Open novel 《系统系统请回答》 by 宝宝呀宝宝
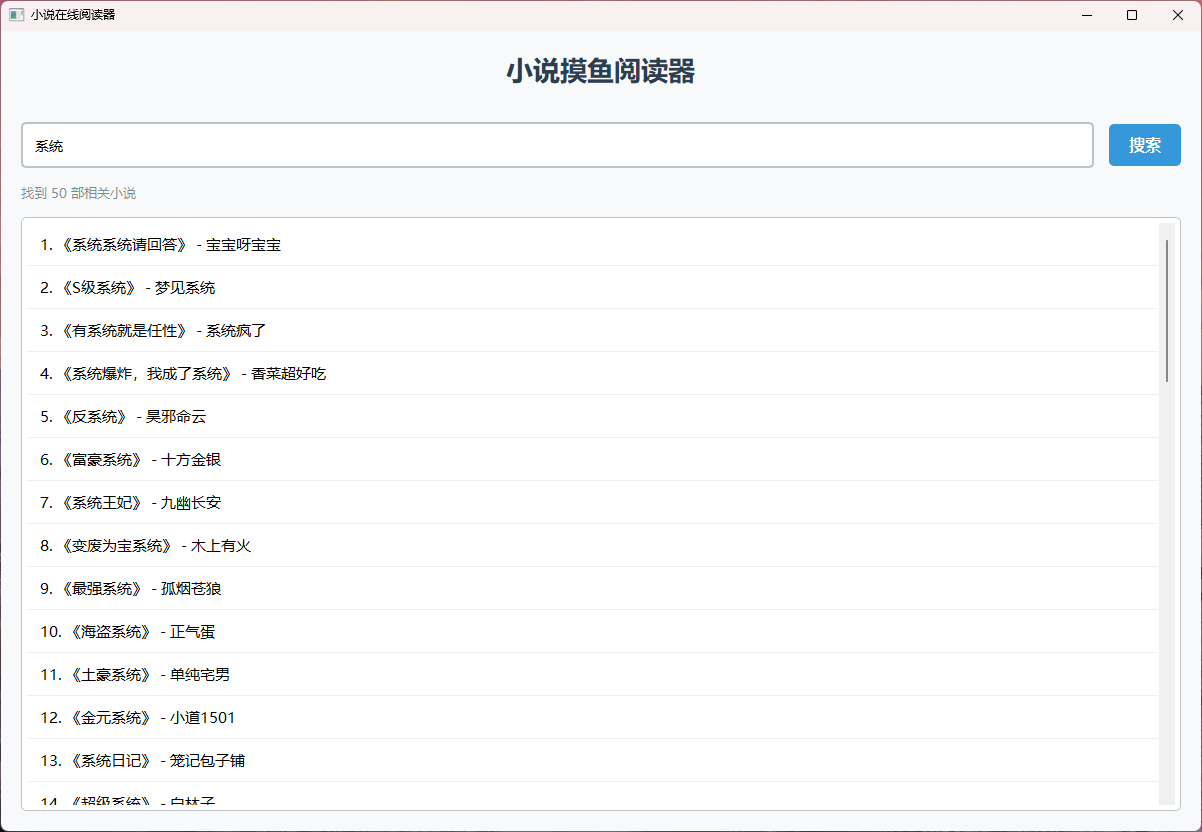This screenshot has width=1202, height=832. click(161, 245)
